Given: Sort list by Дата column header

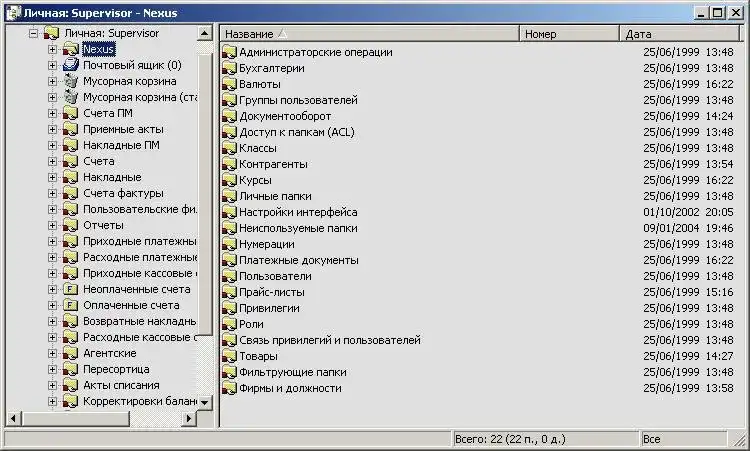Looking at the screenshot, I should [x=679, y=34].
